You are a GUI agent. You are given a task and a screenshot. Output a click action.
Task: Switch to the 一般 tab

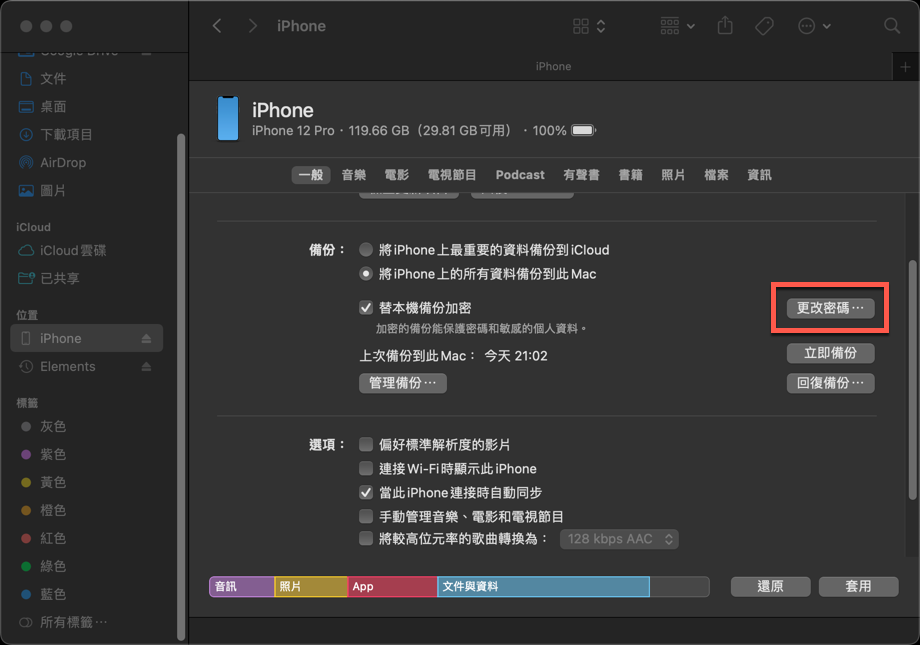[x=311, y=175]
